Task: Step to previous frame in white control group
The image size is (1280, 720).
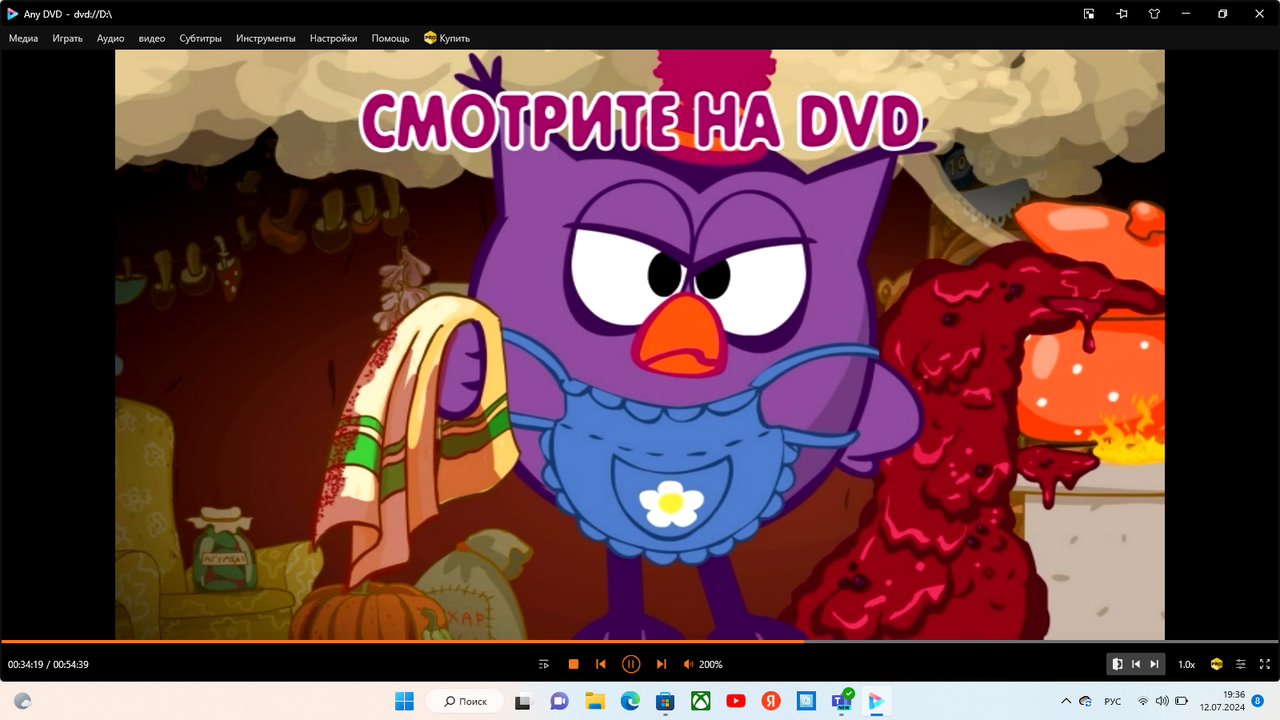Action: (x=1136, y=664)
